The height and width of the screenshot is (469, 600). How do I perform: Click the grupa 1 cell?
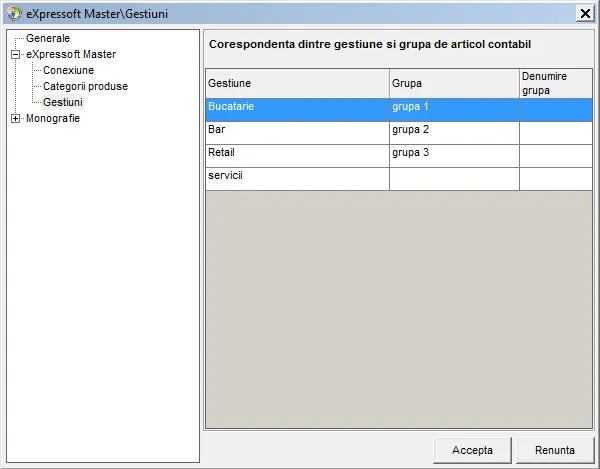tap(454, 110)
